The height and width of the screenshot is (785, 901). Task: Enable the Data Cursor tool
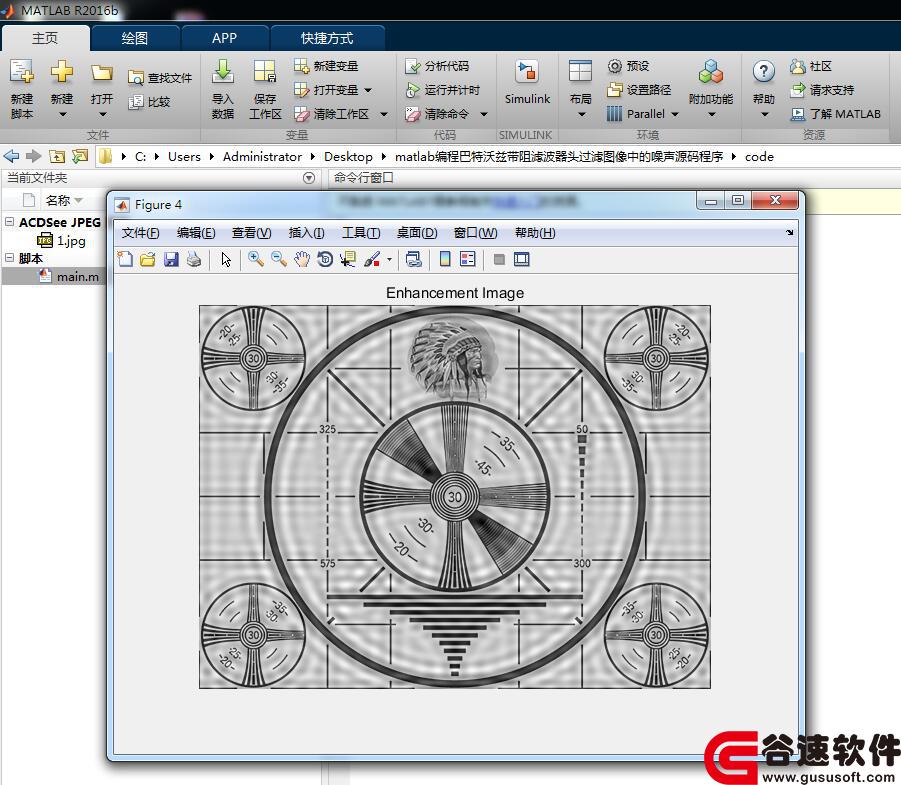coord(348,259)
